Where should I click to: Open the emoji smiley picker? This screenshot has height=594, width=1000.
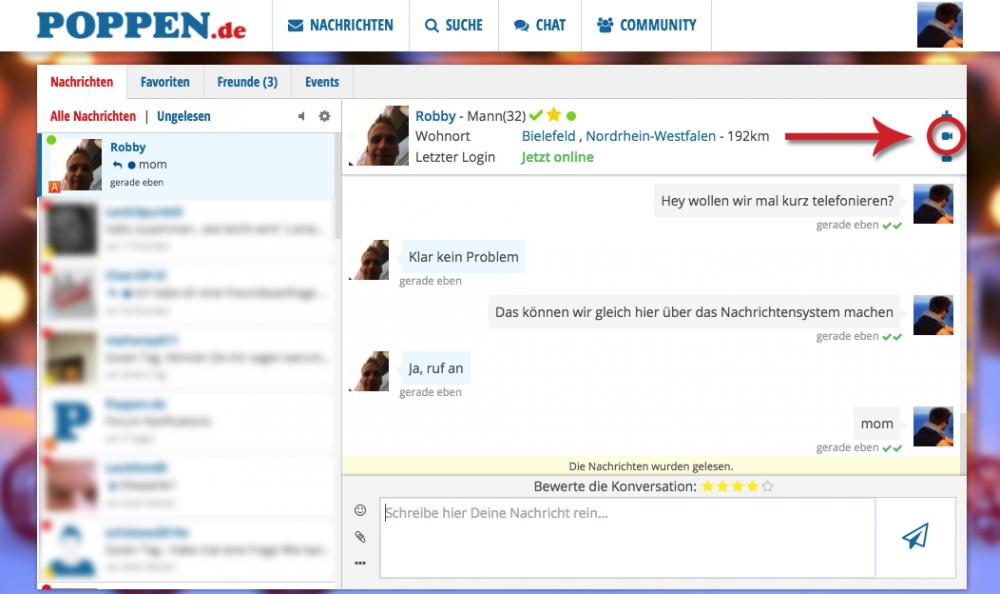click(x=360, y=511)
